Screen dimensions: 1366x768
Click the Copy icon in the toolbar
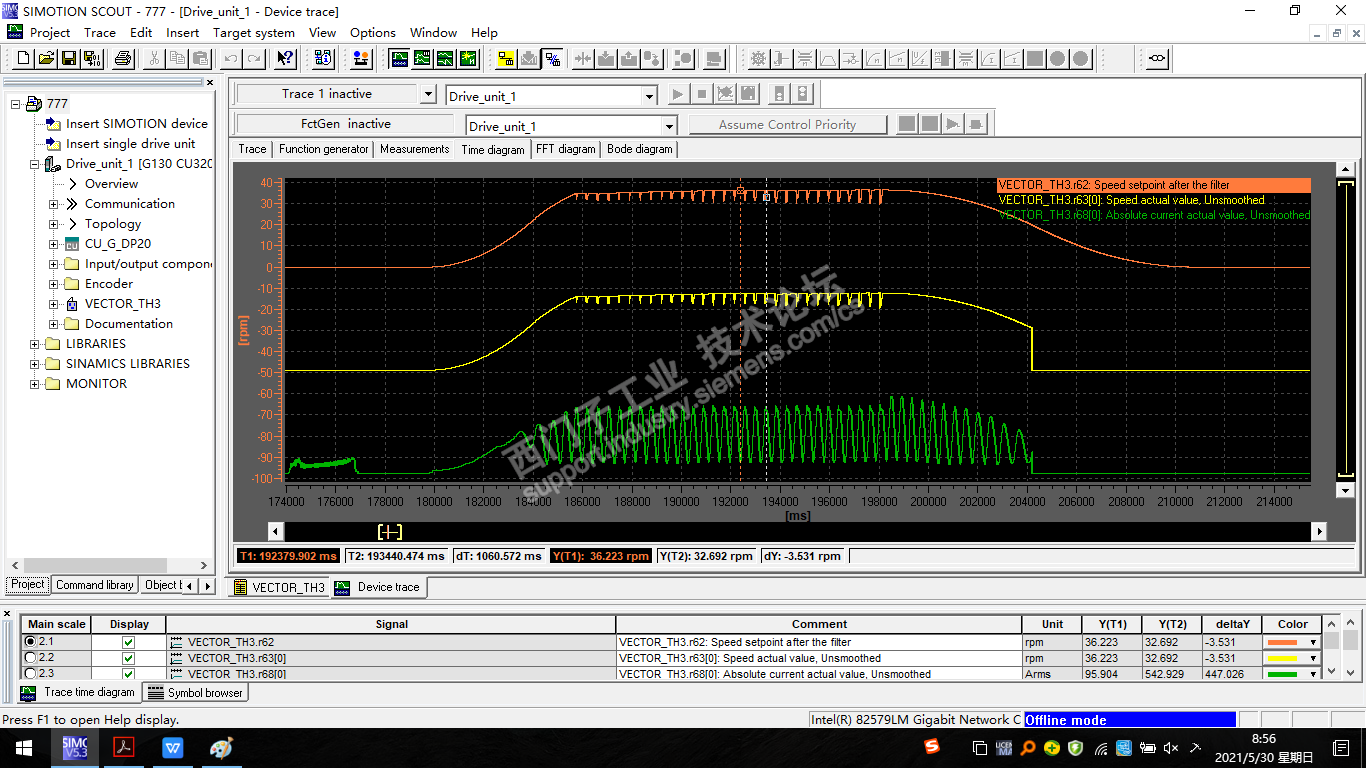[x=177, y=59]
